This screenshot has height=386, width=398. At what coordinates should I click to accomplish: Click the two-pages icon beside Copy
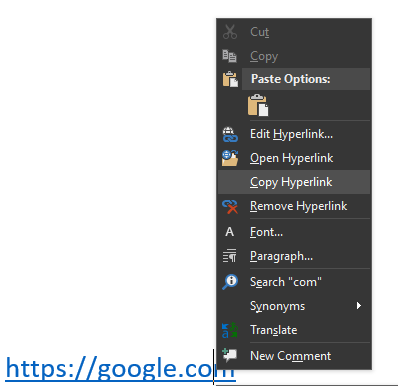tap(230, 56)
